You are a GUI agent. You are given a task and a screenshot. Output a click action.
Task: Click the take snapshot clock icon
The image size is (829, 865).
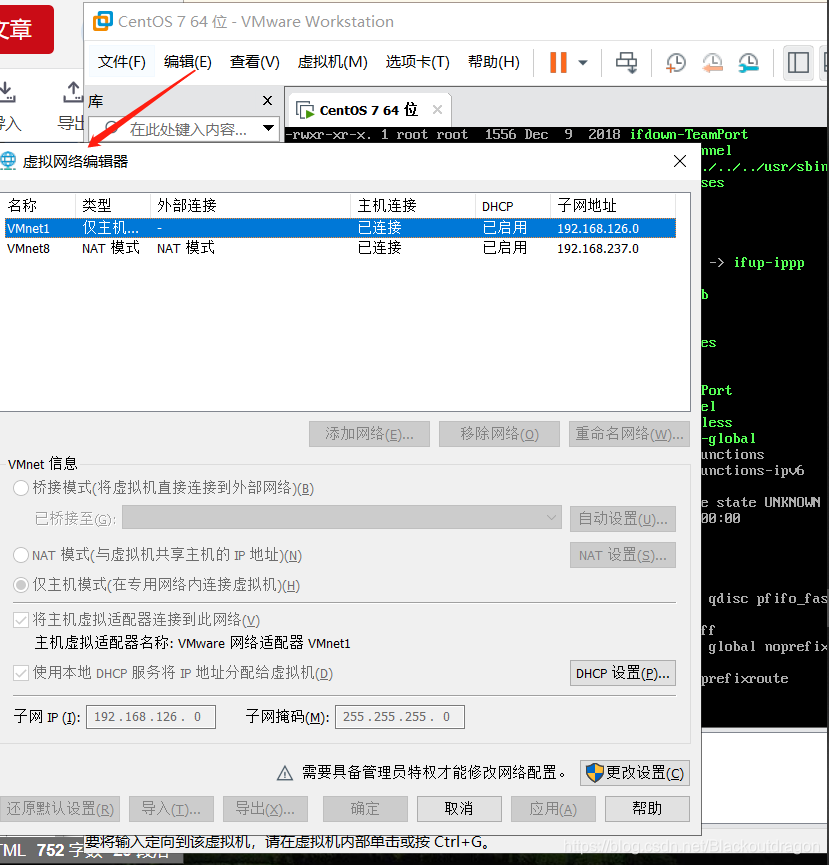[675, 62]
